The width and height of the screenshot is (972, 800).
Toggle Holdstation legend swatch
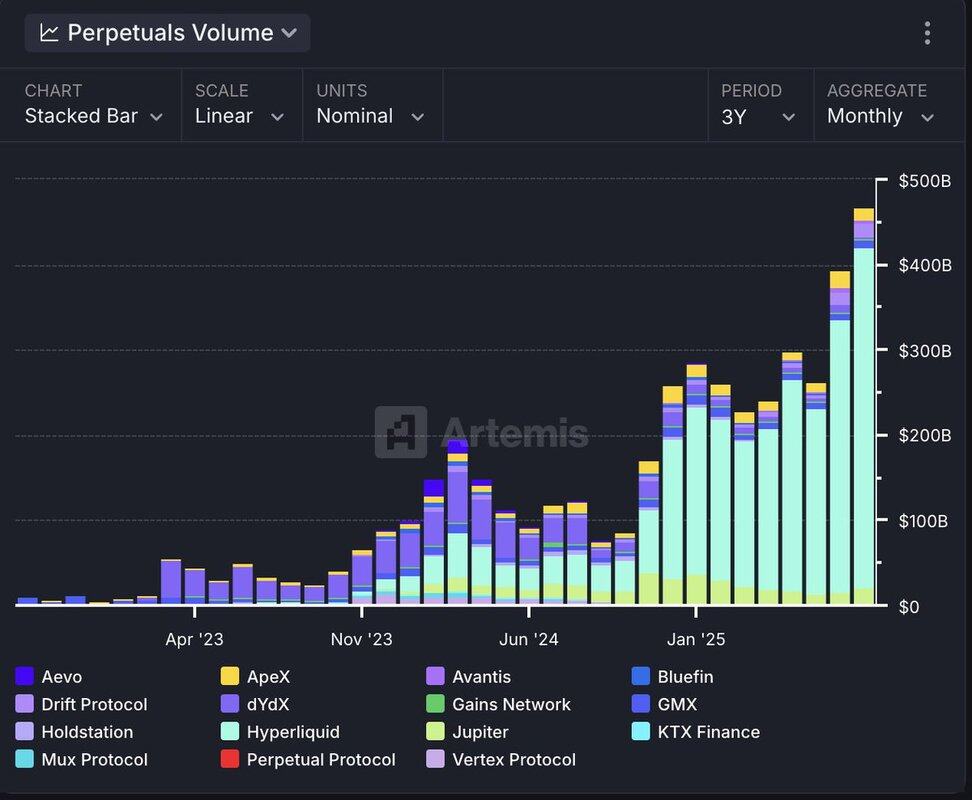pyautogui.click(x=24, y=731)
